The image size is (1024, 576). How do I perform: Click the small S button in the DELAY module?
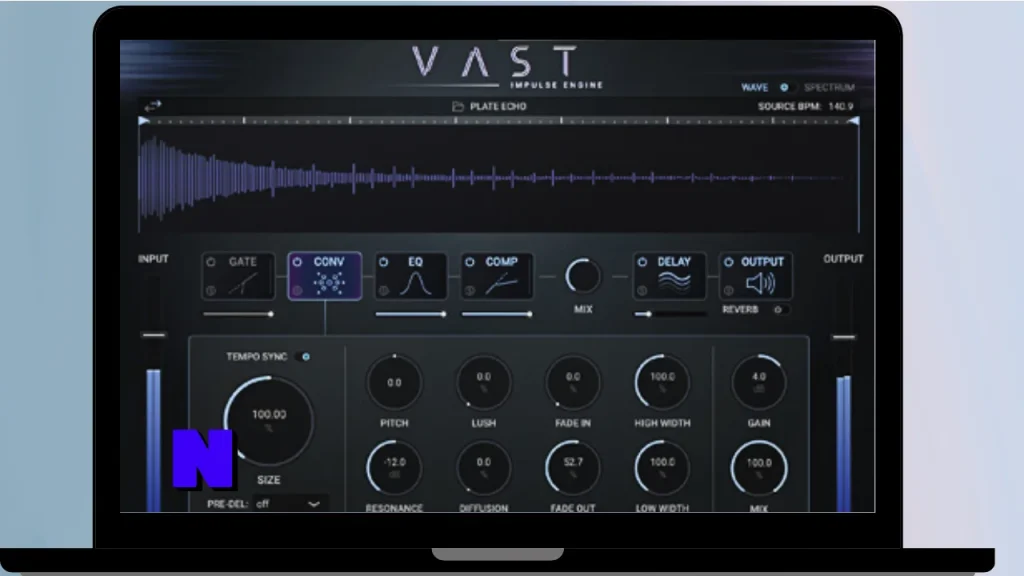(x=642, y=291)
